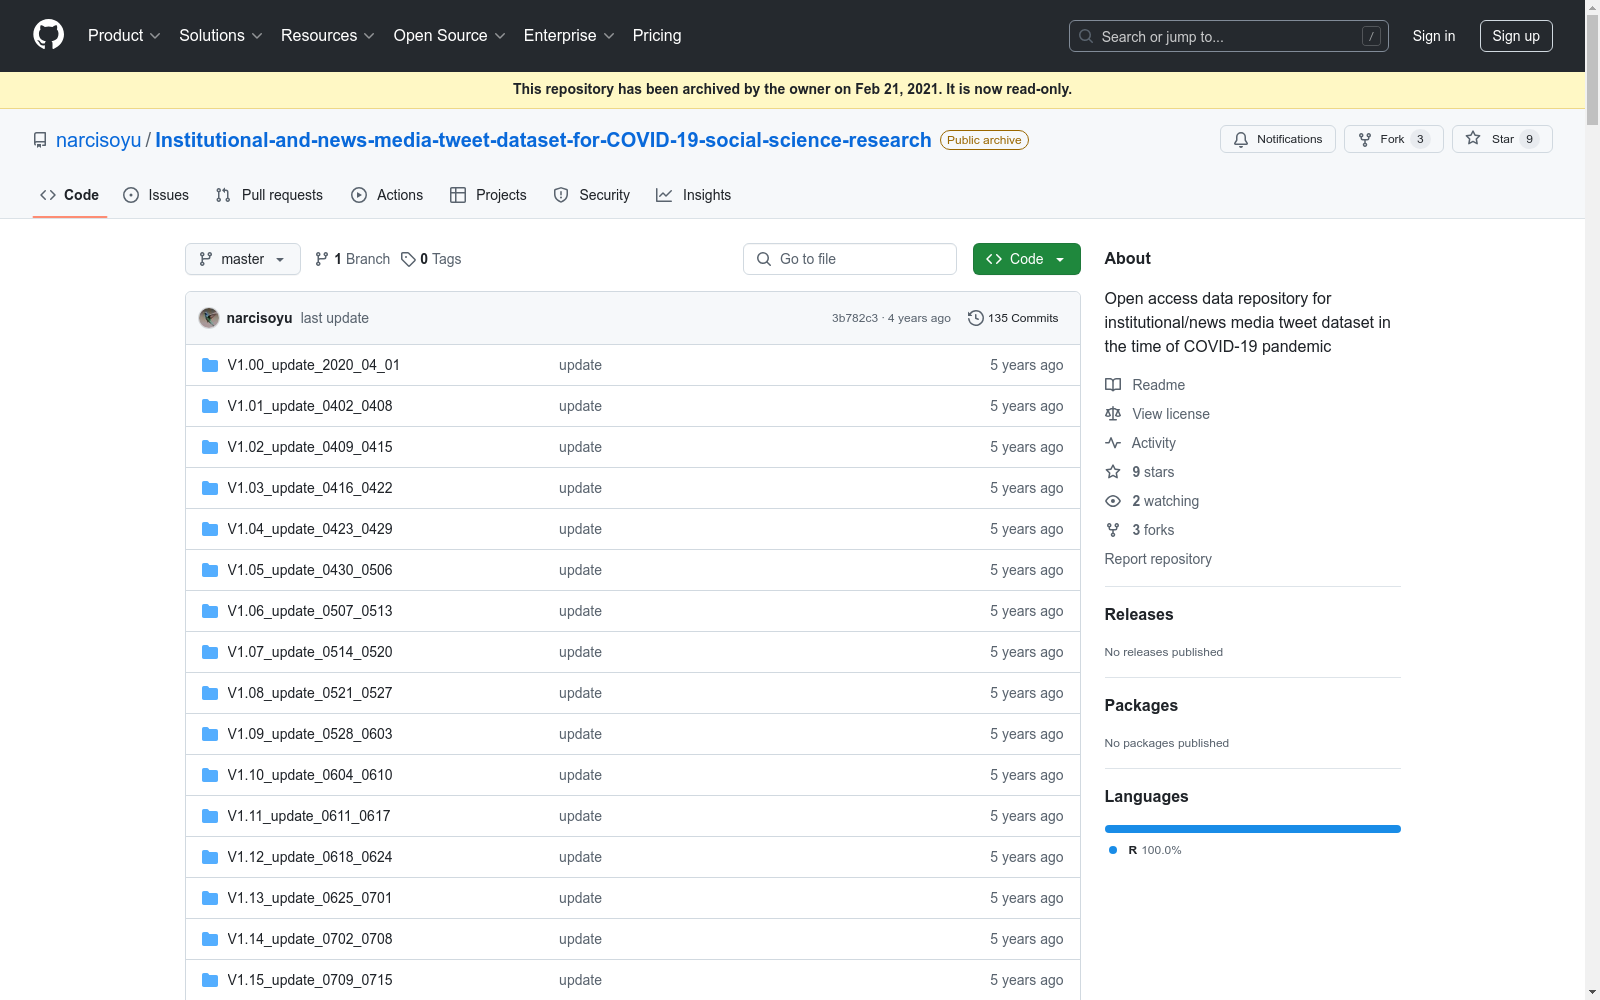
Task: Open the V1.10_update_0604_0610 folder
Action: tap(310, 775)
